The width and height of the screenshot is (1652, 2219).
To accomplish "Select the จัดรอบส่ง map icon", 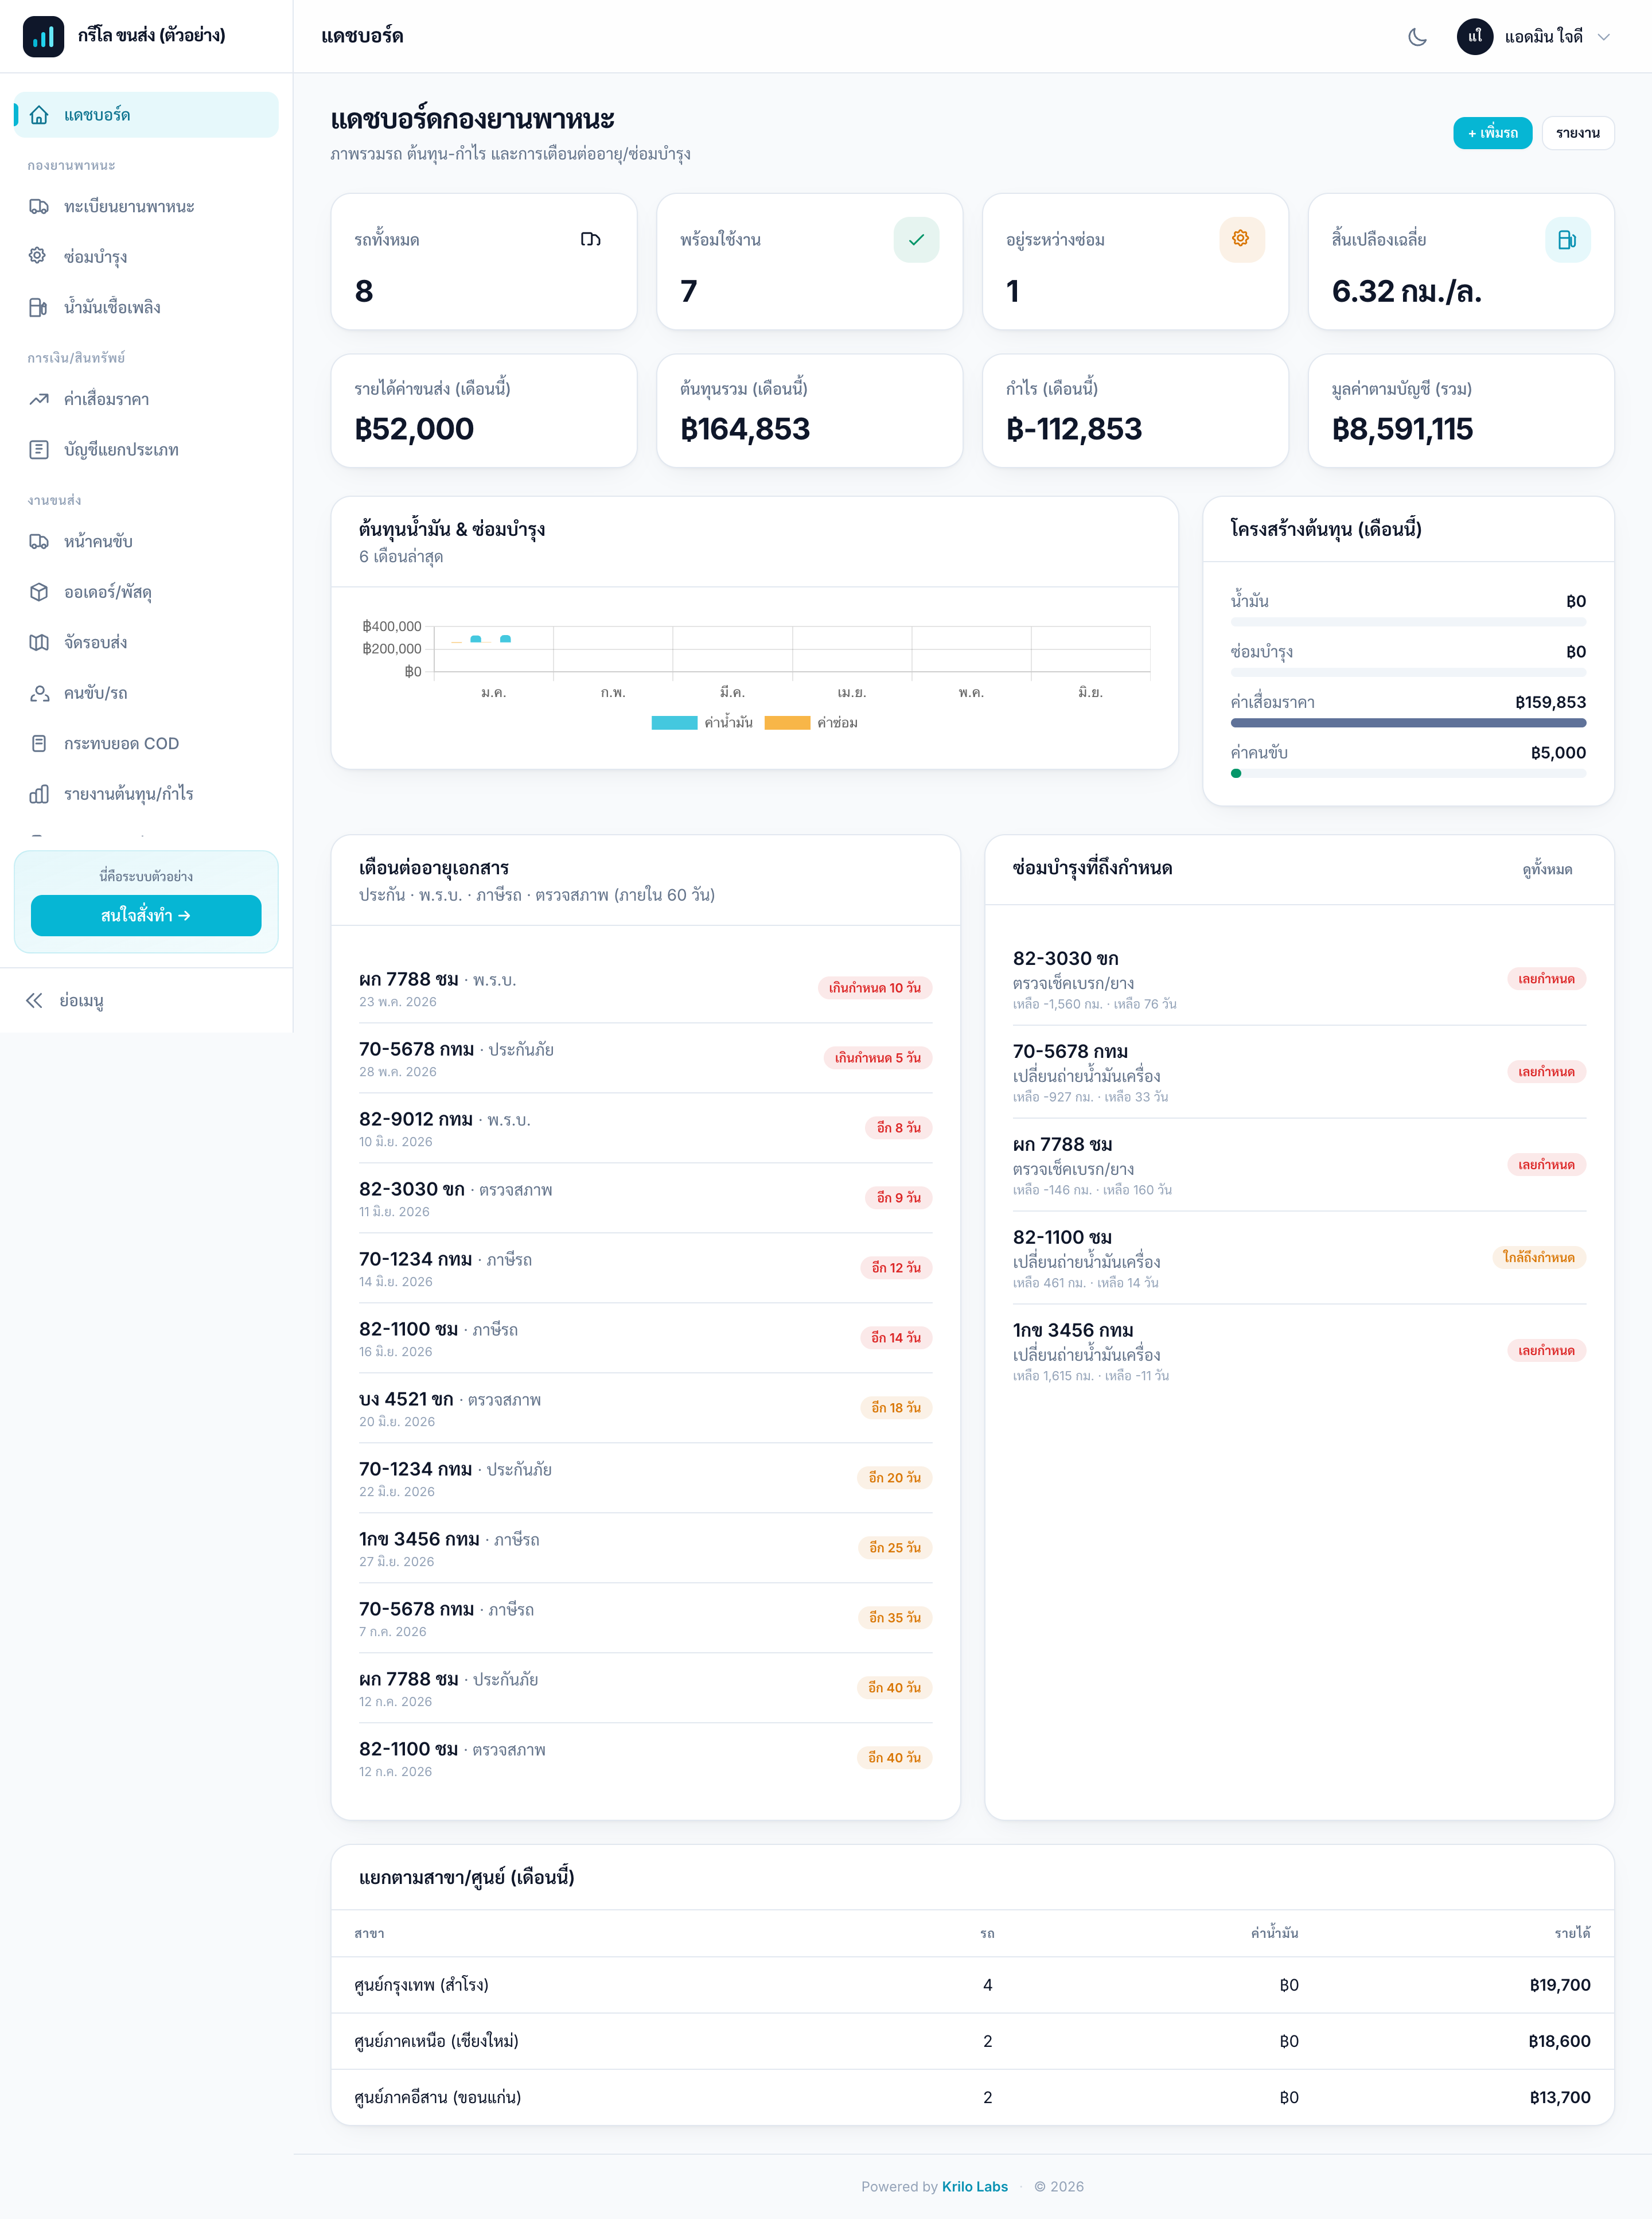I will click(39, 642).
